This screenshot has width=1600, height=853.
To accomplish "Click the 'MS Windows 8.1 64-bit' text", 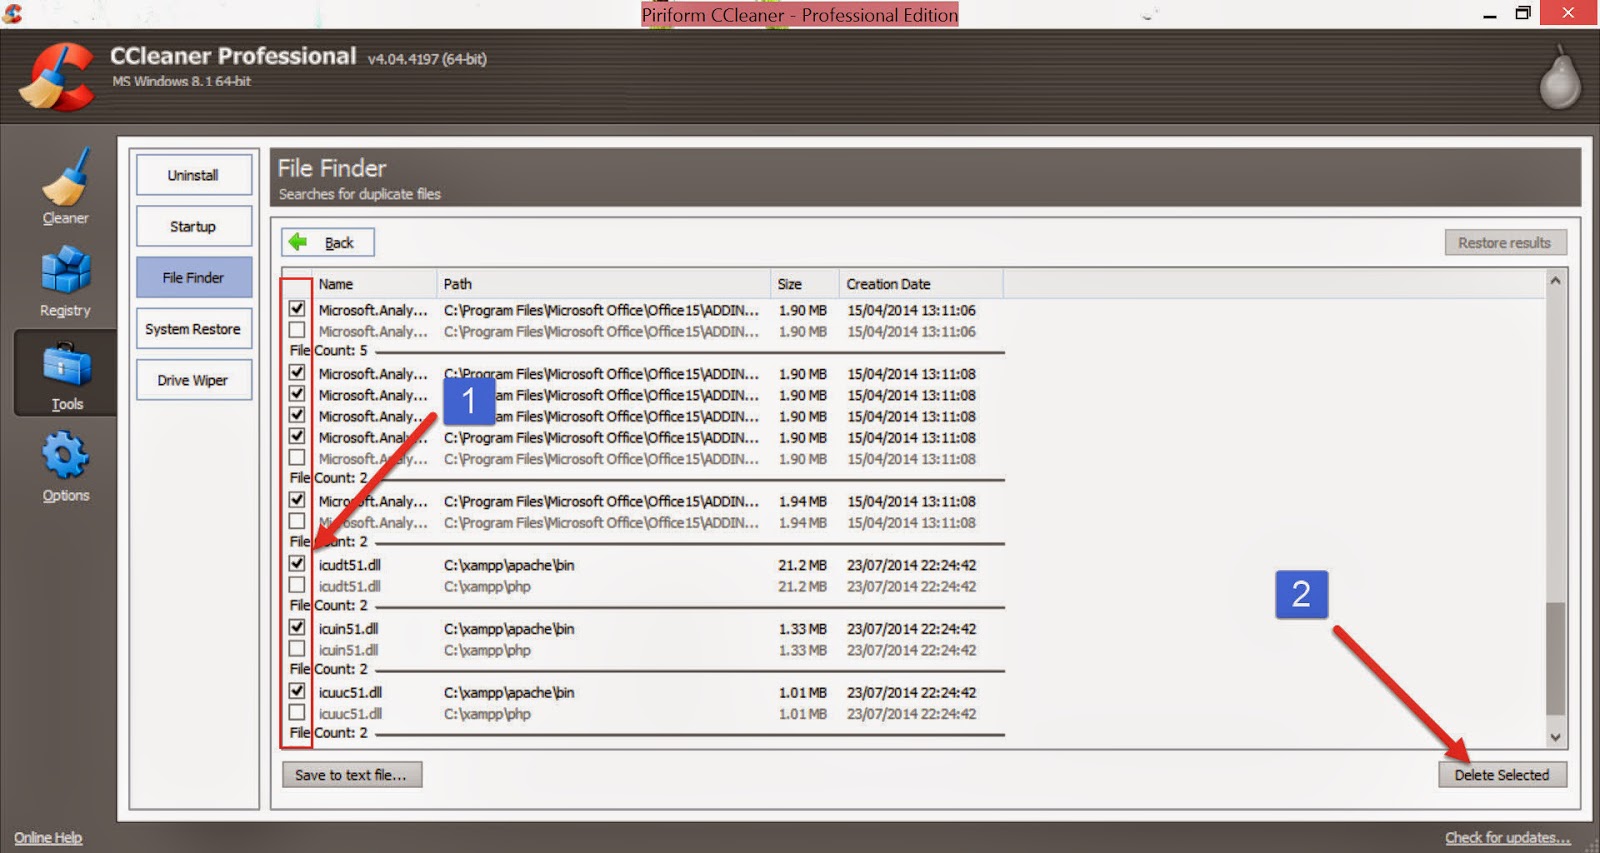I will click(182, 81).
